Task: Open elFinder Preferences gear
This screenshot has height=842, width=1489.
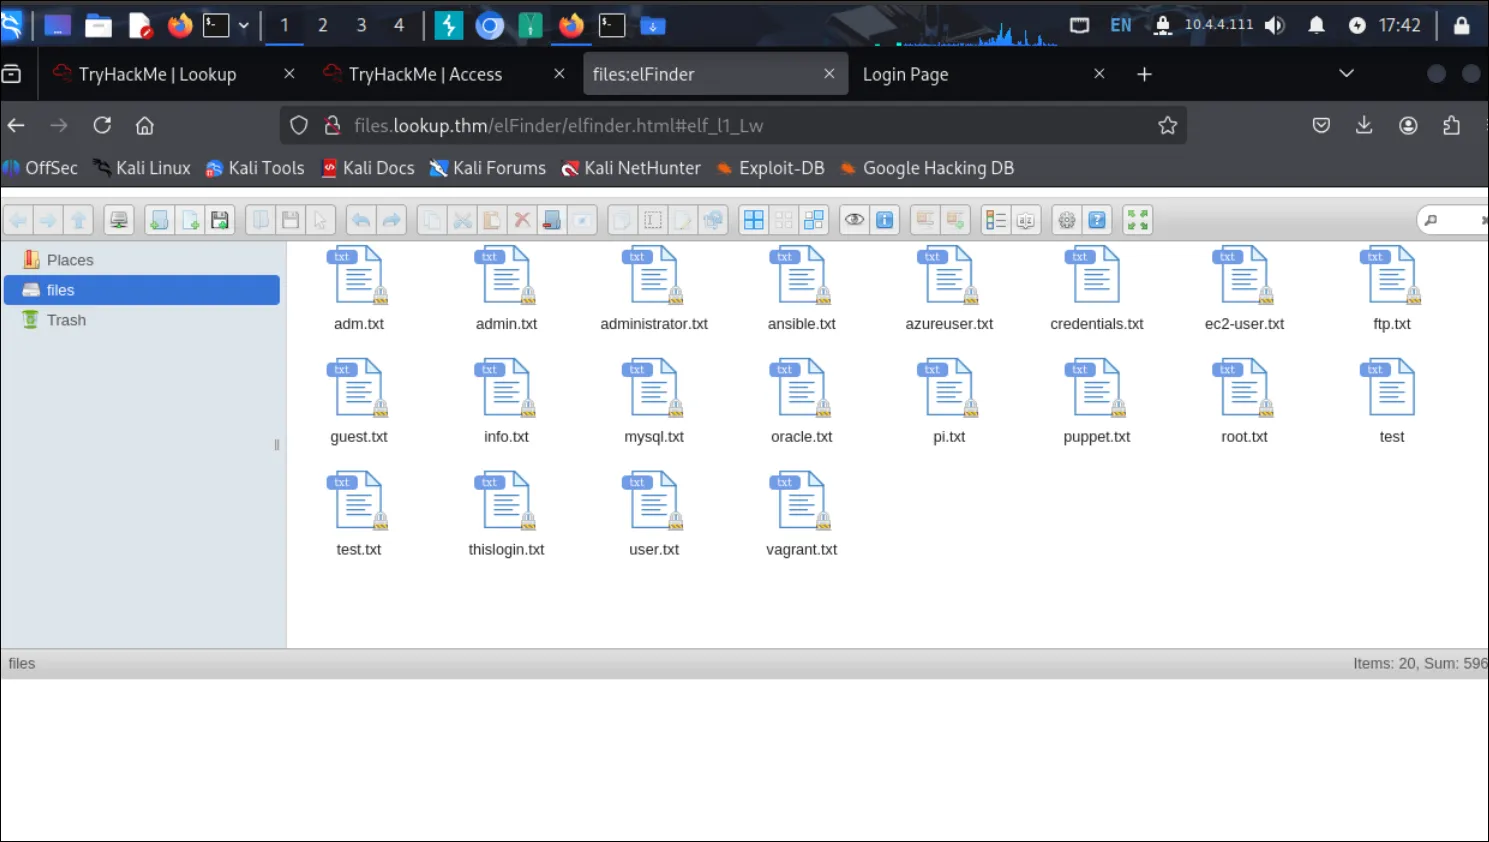Action: (x=1067, y=220)
